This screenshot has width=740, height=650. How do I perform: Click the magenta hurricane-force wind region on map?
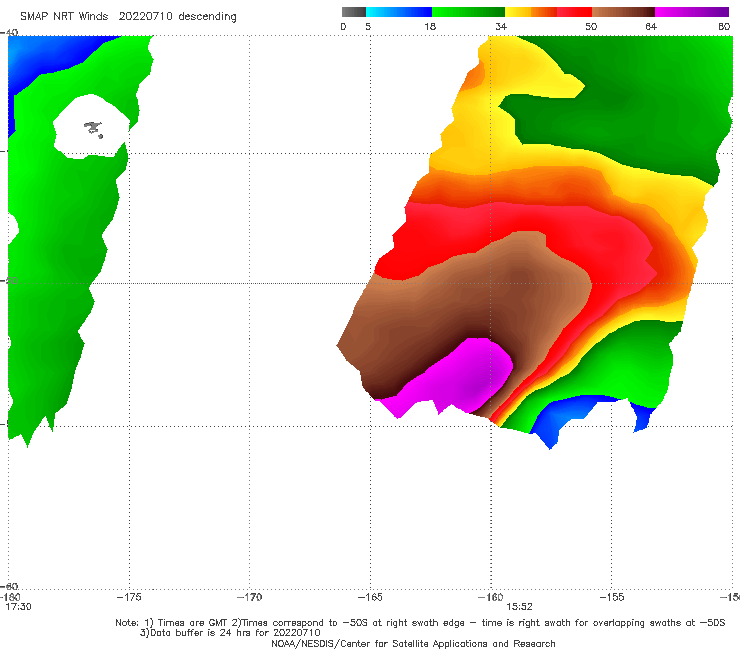[465, 376]
